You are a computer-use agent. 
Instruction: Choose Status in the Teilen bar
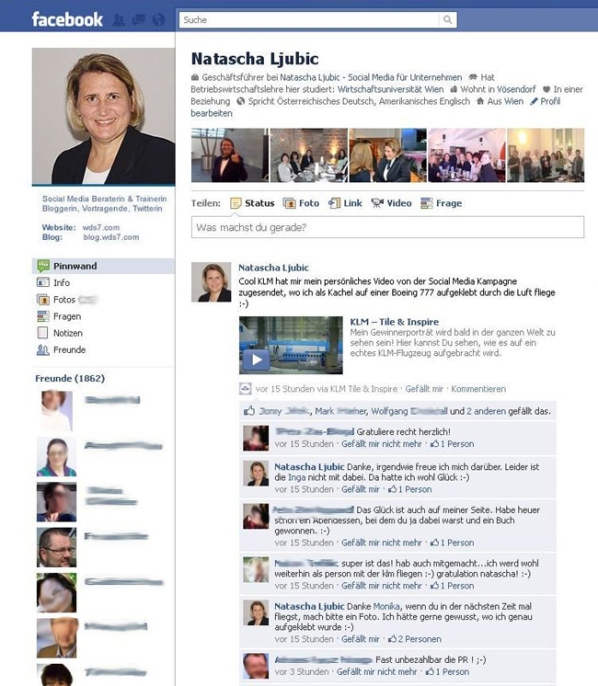[252, 203]
